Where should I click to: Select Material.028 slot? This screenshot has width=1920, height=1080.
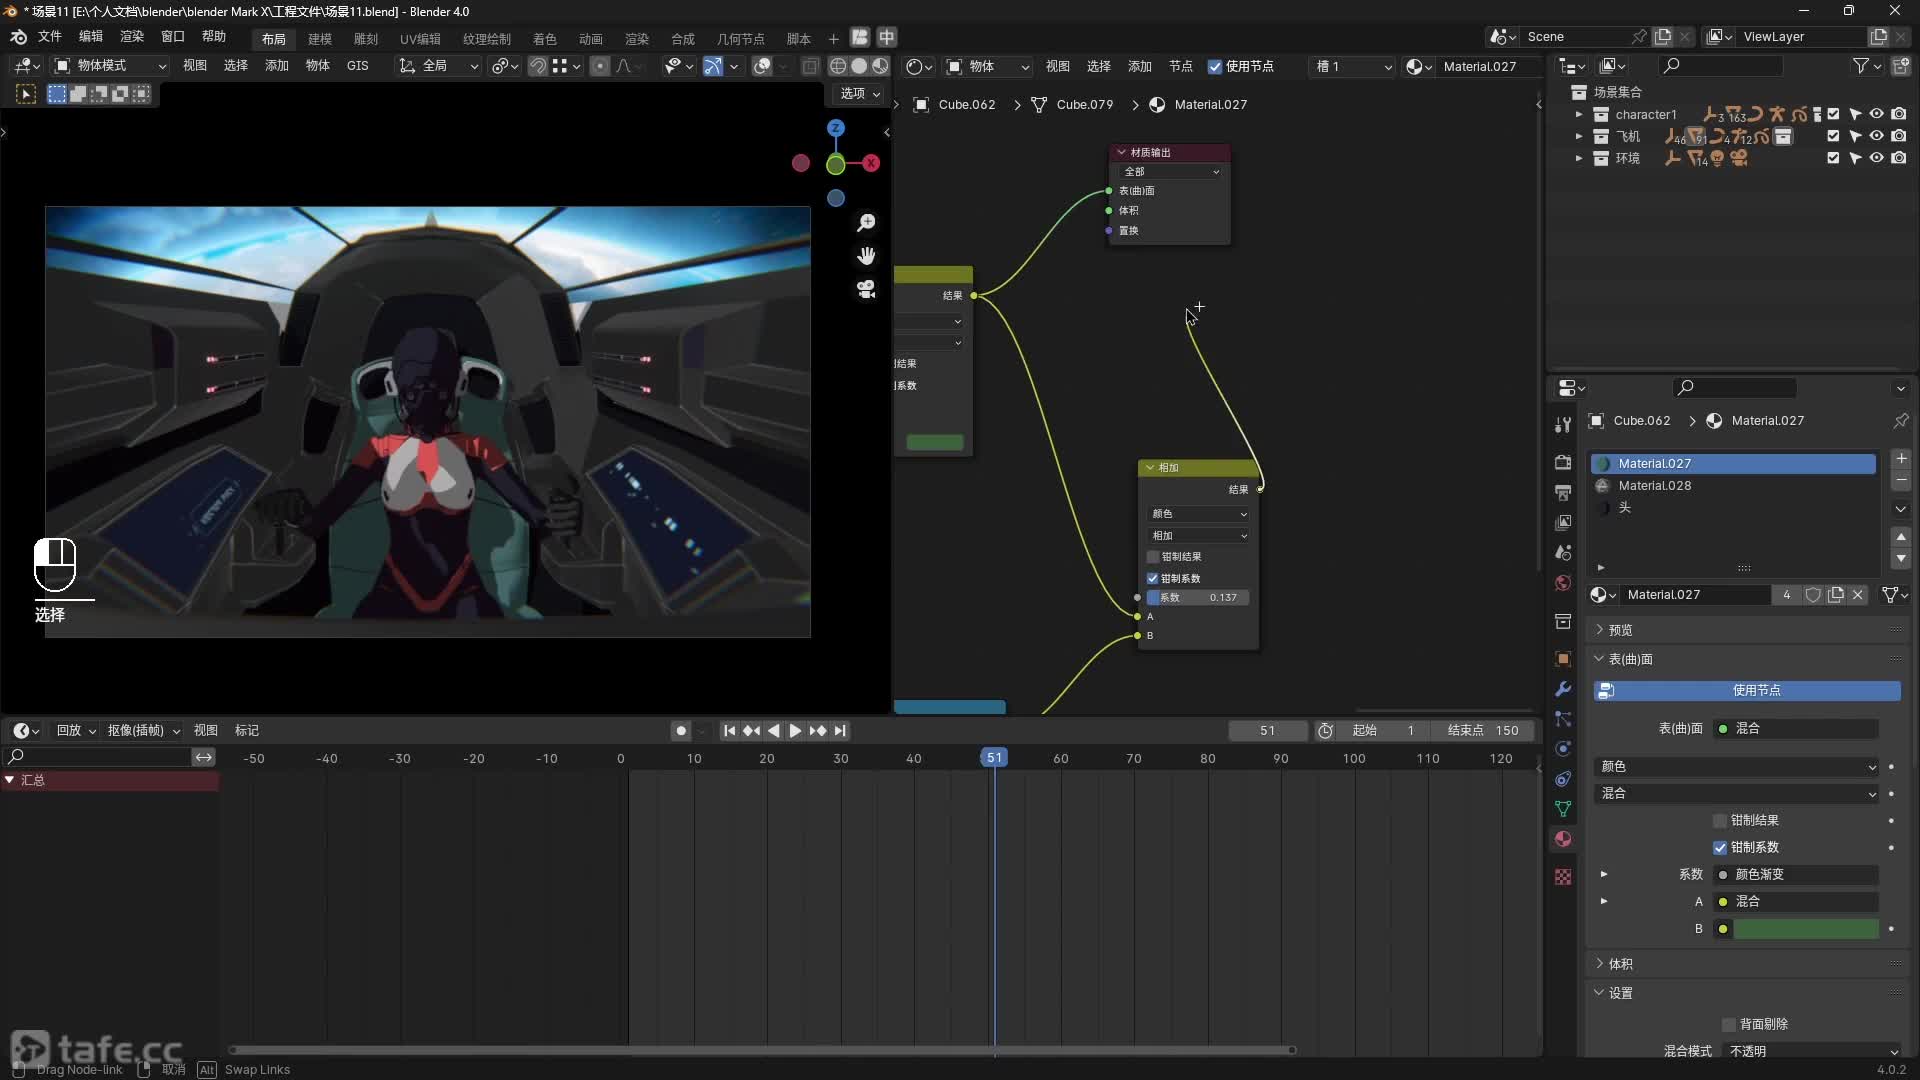tap(1733, 486)
